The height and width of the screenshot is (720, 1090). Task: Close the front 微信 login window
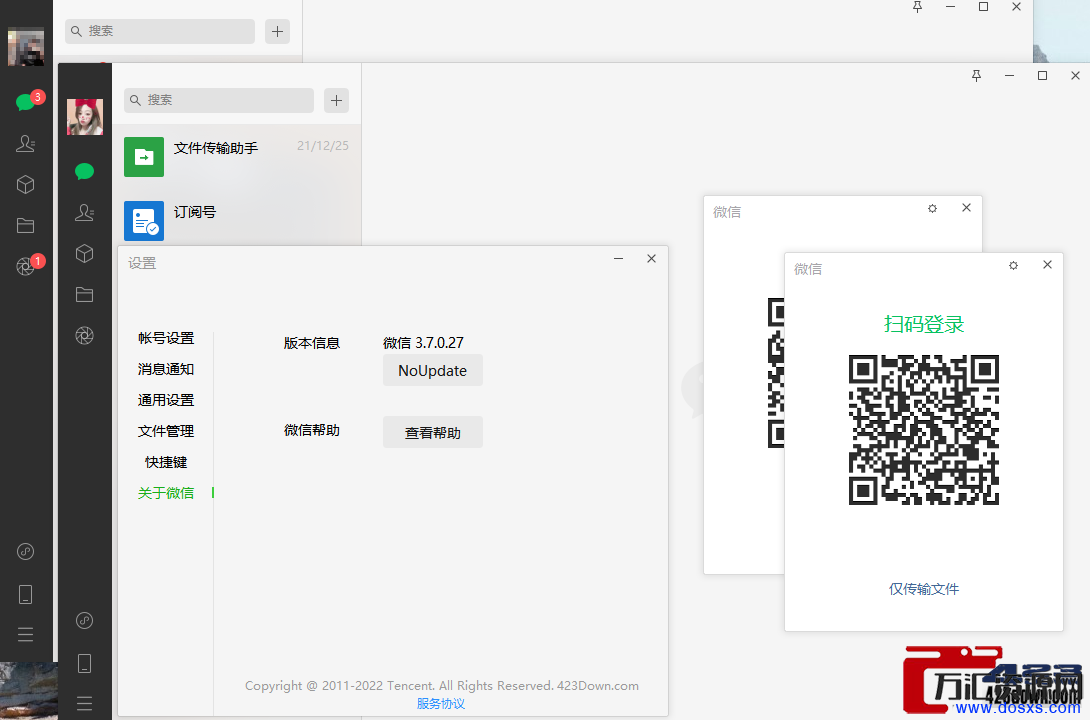tap(1048, 265)
